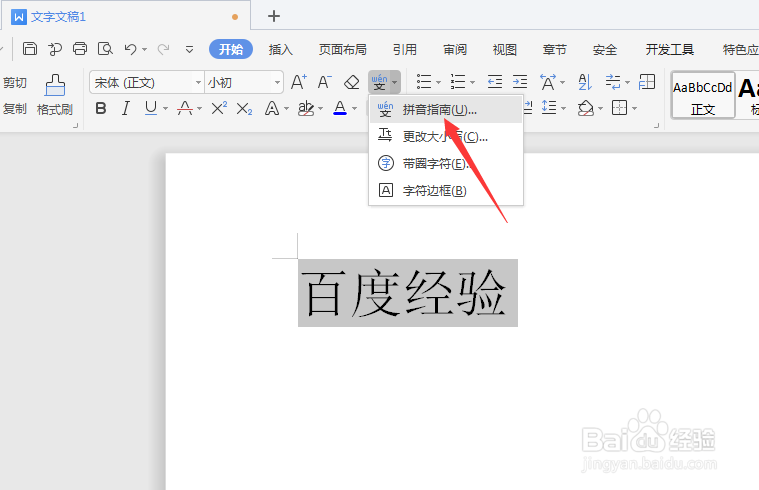Click 剪切 cut button
This screenshot has height=490, width=759.
coord(15,83)
